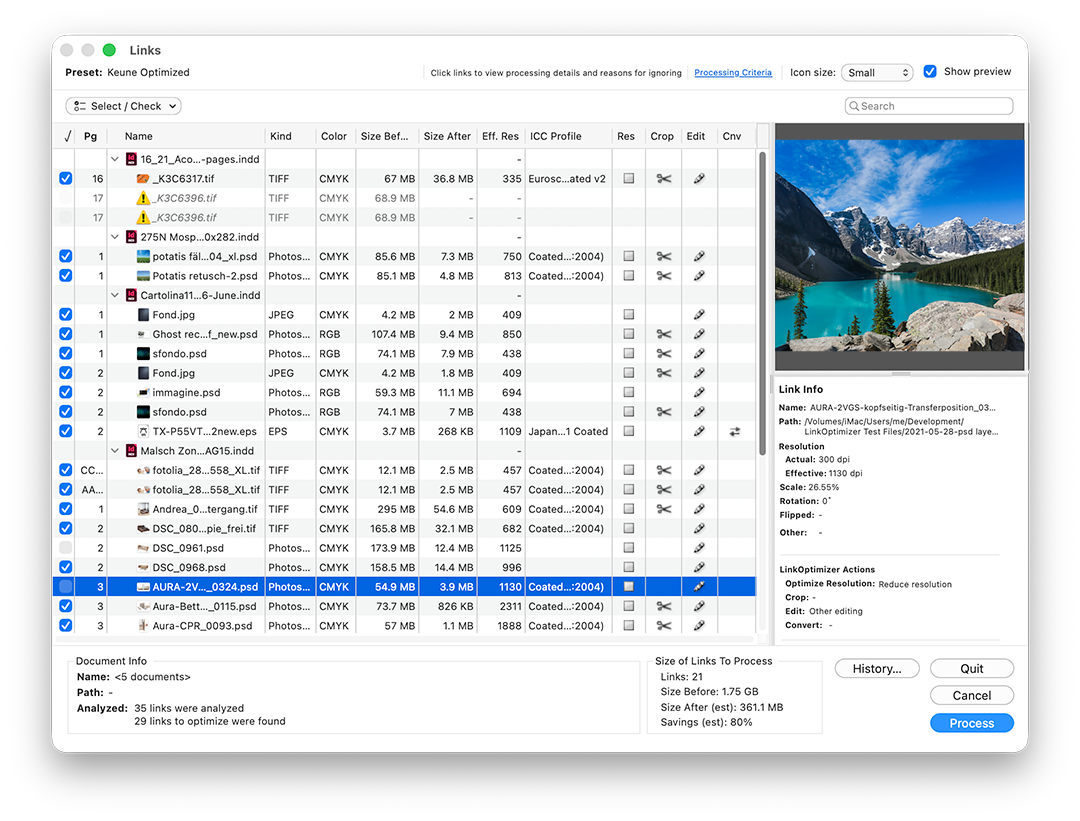The height and width of the screenshot is (821, 1080).
Task: Sort by the Kind column header
Action: point(290,136)
